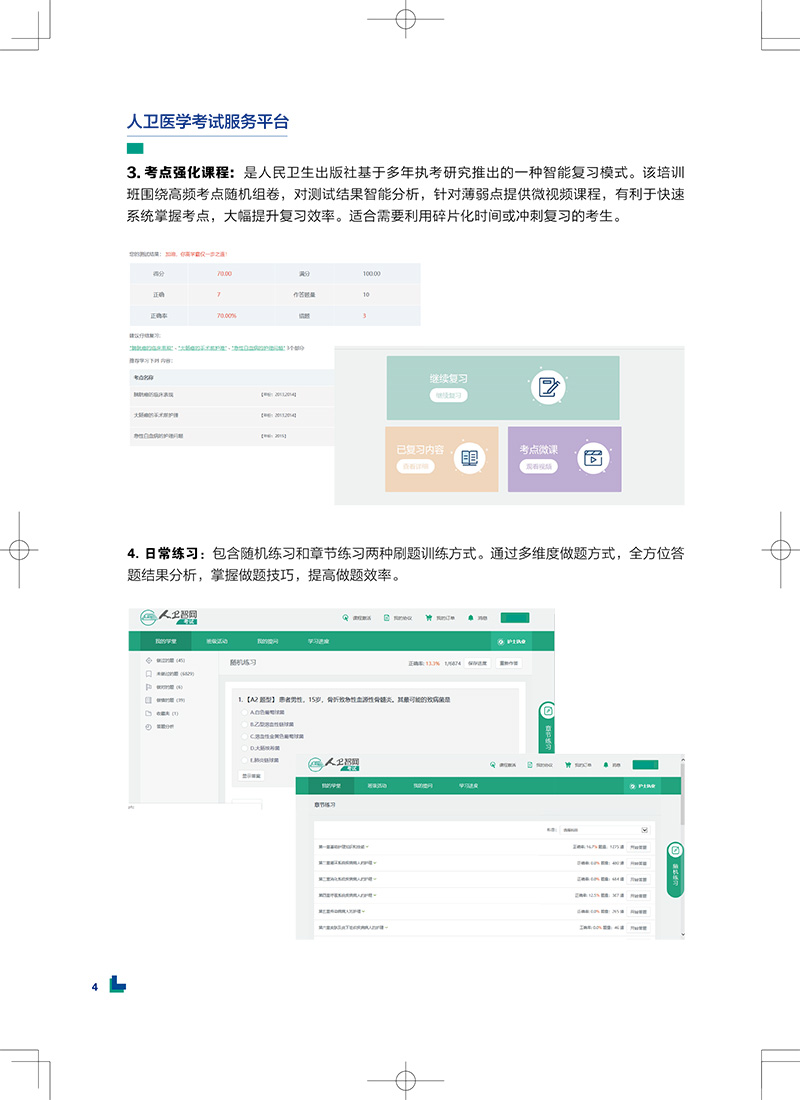The width and height of the screenshot is (800, 1100).
Task: Click the 保存进度 button
Action: (x=477, y=663)
